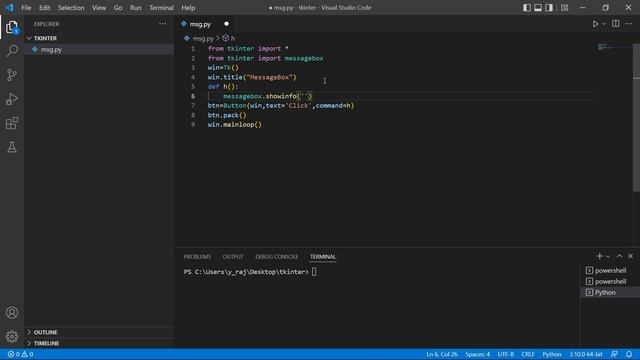The image size is (640, 360).
Task: Click UTF-8 encoding status item
Action: pyautogui.click(x=506, y=354)
